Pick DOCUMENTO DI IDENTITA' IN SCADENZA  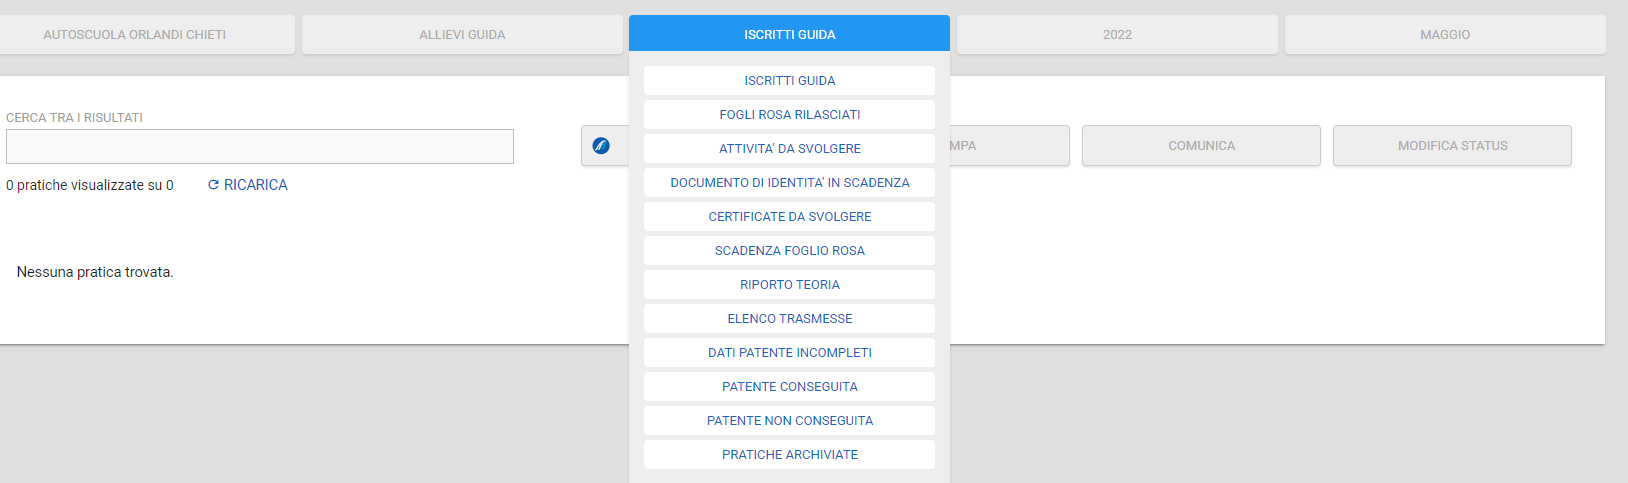click(789, 183)
